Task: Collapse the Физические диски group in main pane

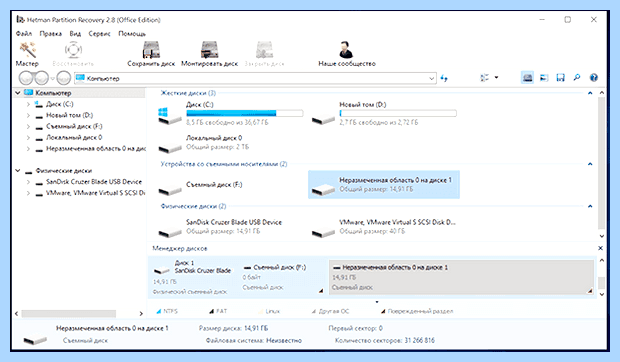Action: (590, 206)
